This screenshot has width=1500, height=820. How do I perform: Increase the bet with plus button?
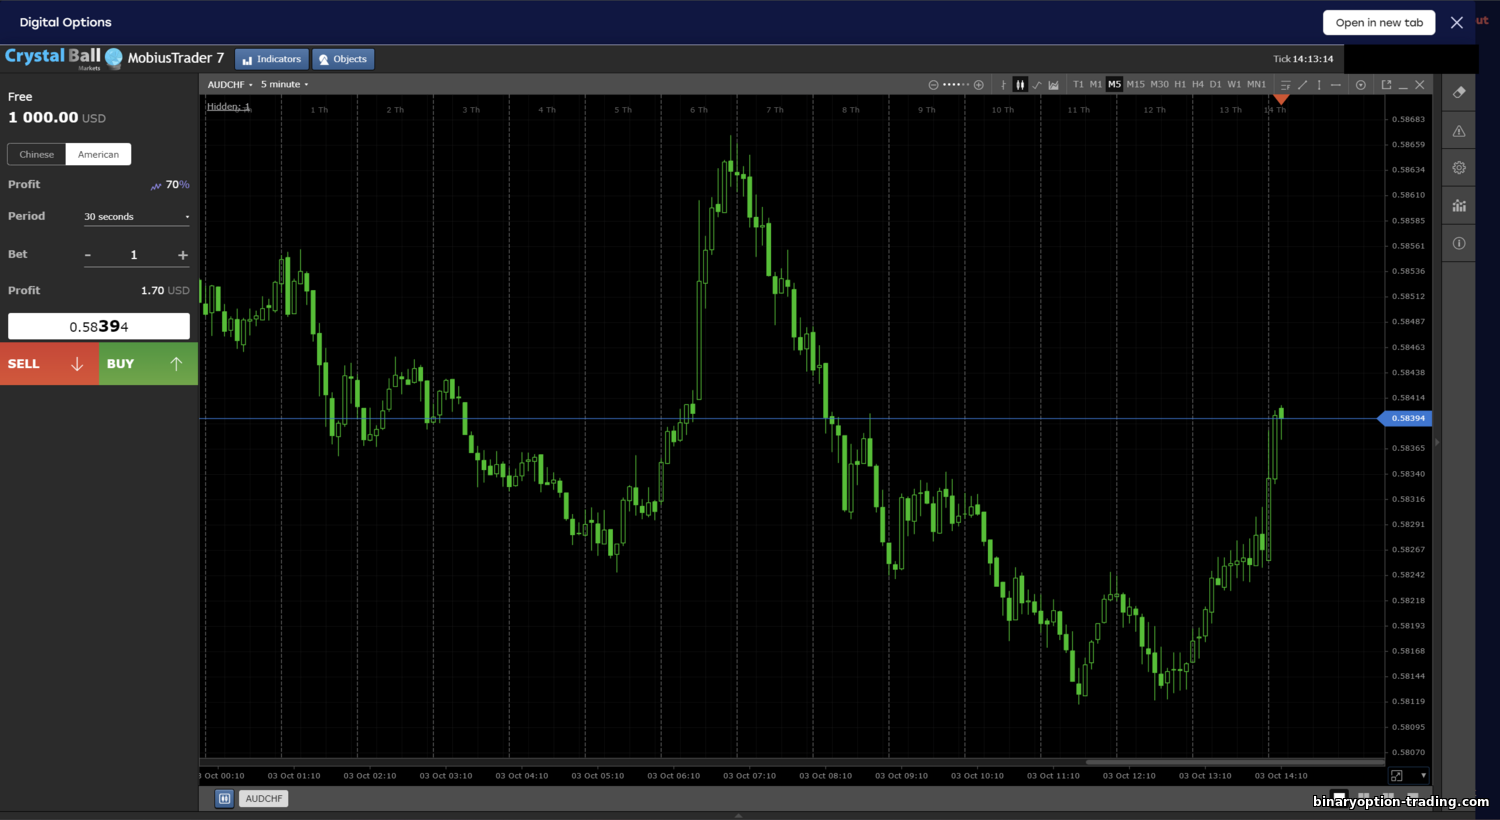tap(183, 255)
